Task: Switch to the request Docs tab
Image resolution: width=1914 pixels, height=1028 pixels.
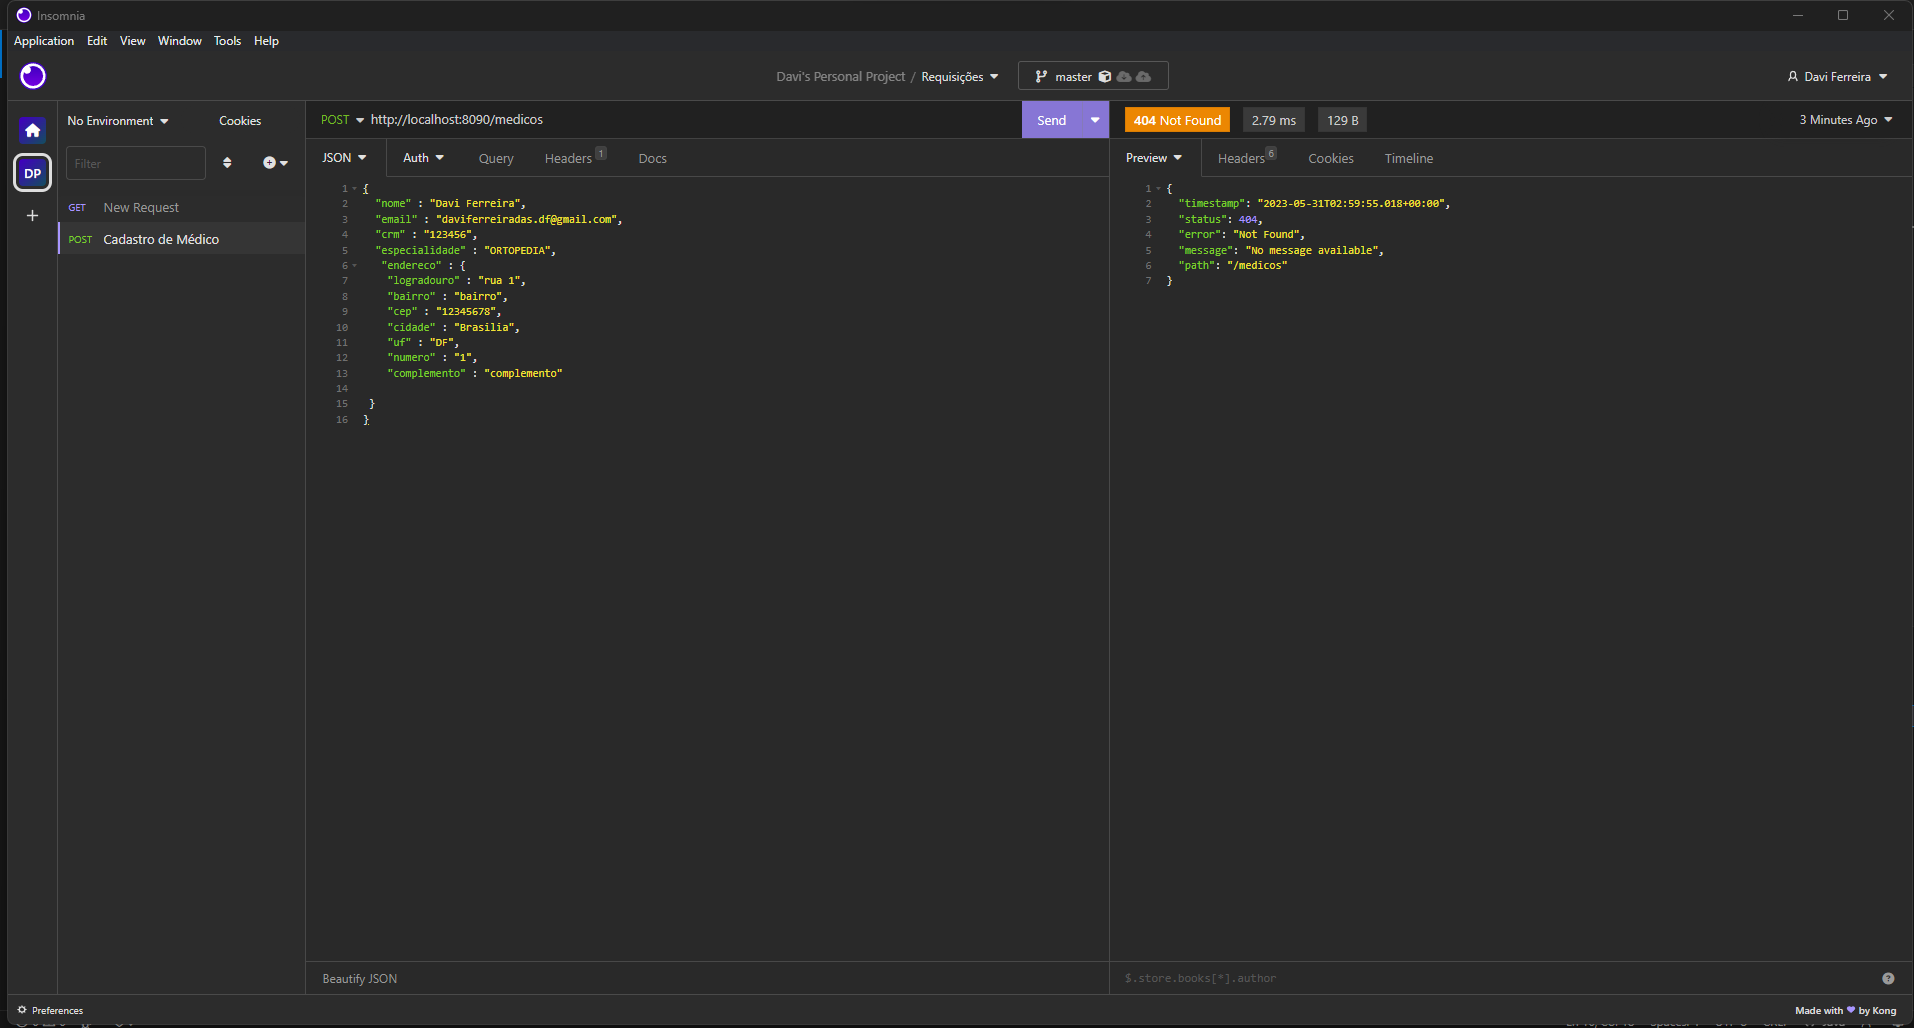Action: click(653, 159)
